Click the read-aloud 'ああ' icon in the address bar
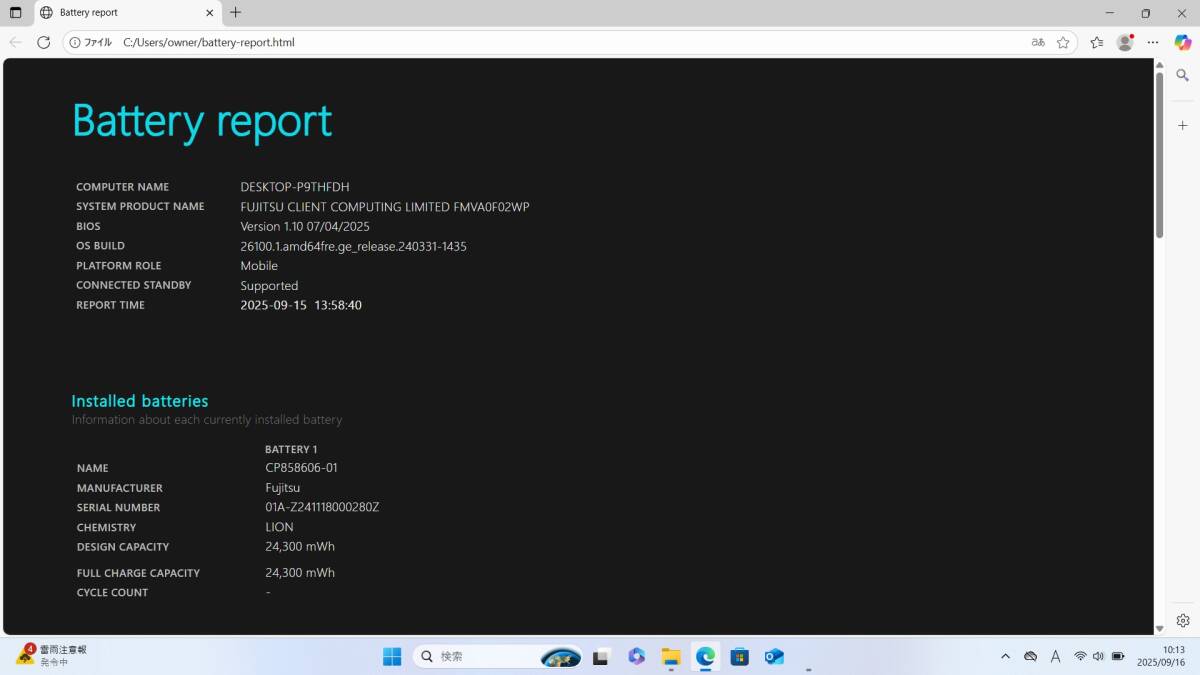 pyautogui.click(x=1038, y=42)
